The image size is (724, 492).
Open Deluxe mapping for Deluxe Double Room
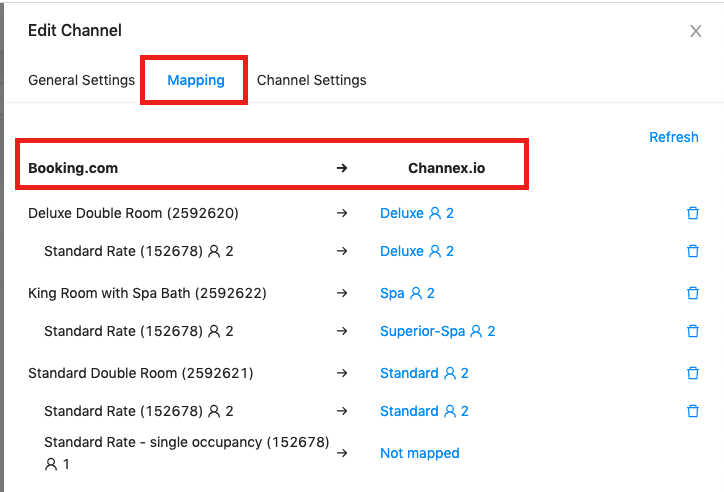coord(417,213)
